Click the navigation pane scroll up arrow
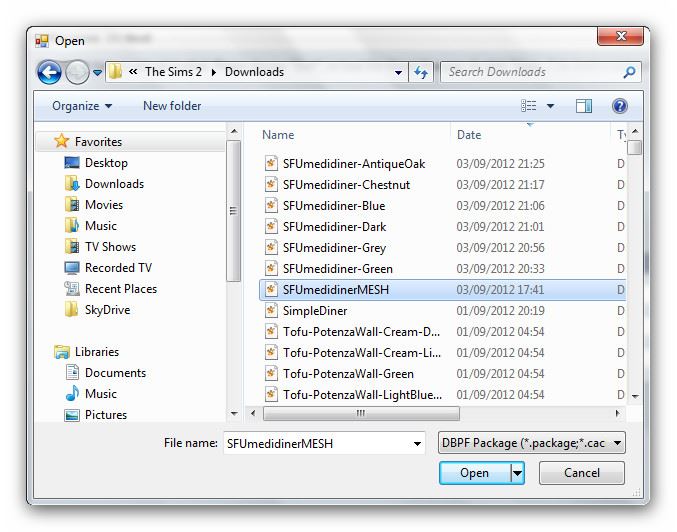677x532 pixels. click(x=234, y=131)
